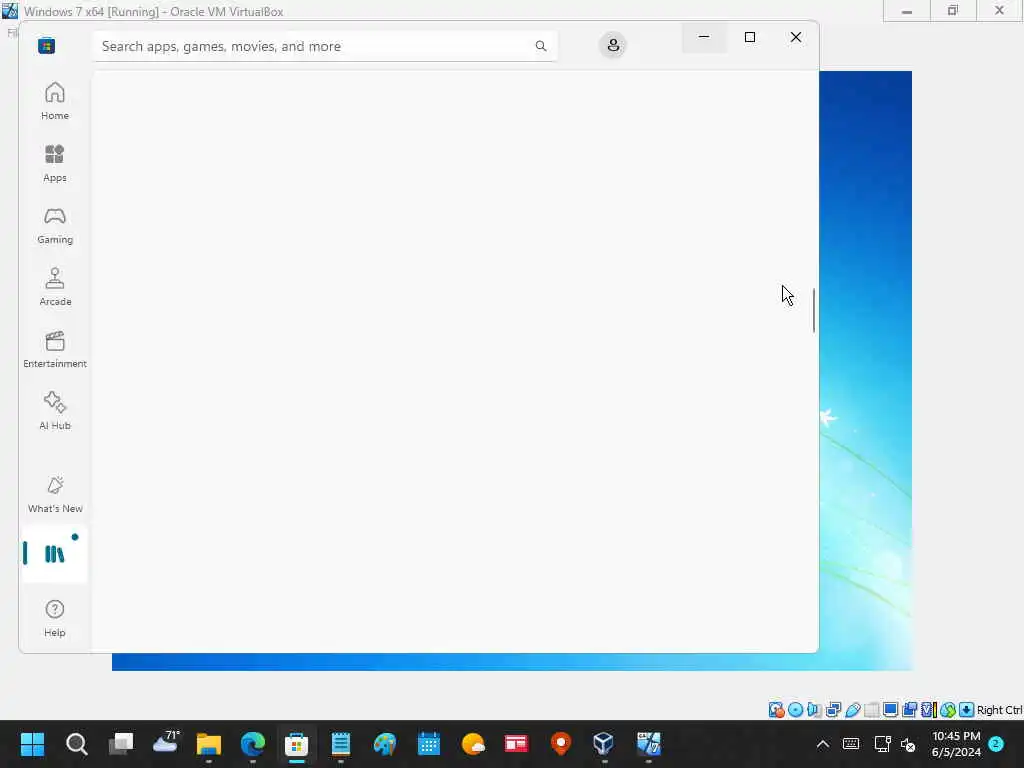
Task: Open File Explorer from the taskbar
Action: [209, 744]
